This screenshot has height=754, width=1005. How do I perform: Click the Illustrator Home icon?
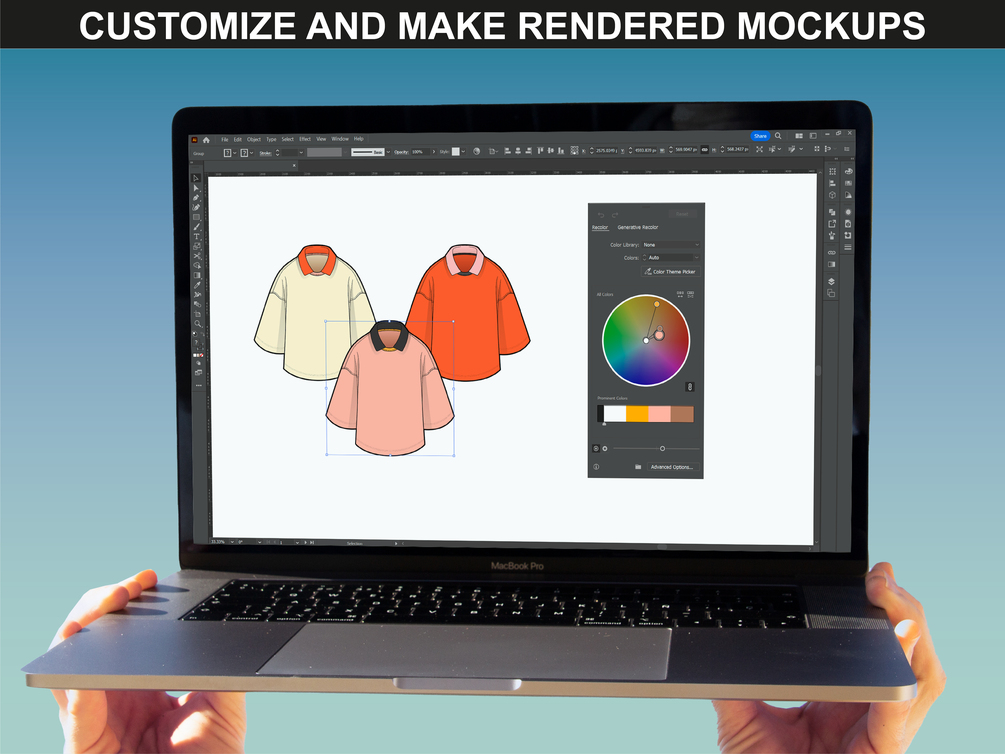[206, 139]
